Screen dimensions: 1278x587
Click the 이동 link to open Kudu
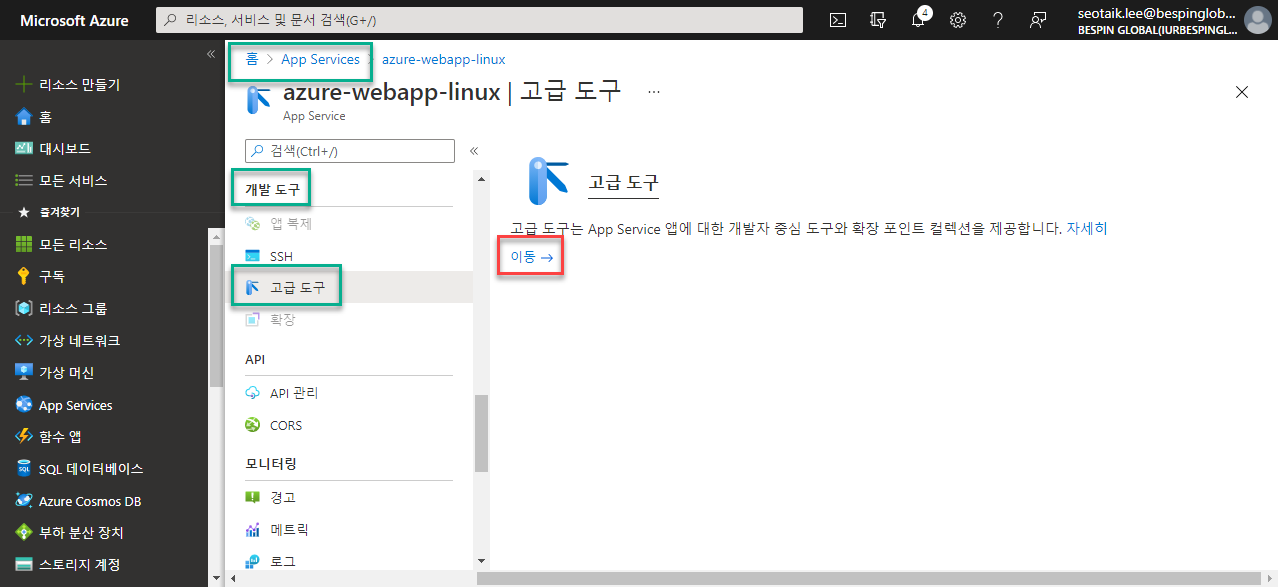tap(532, 257)
